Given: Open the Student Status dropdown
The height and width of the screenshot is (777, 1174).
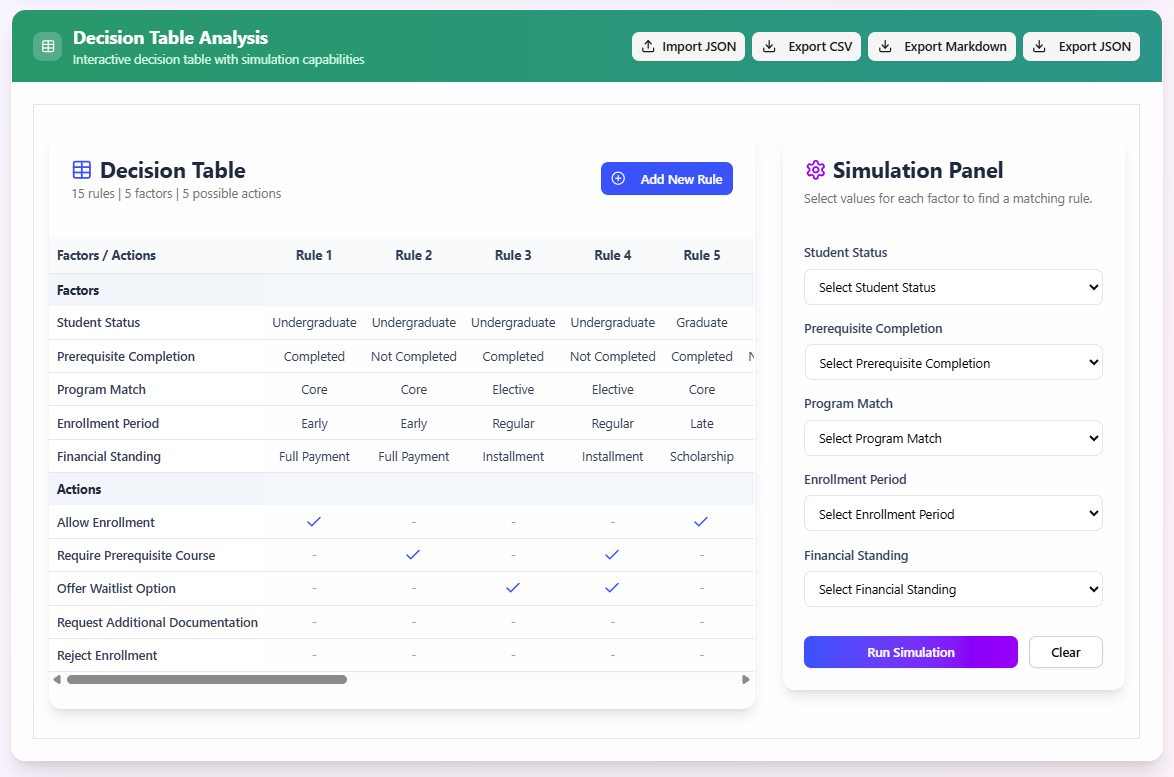Looking at the screenshot, I should [x=952, y=287].
